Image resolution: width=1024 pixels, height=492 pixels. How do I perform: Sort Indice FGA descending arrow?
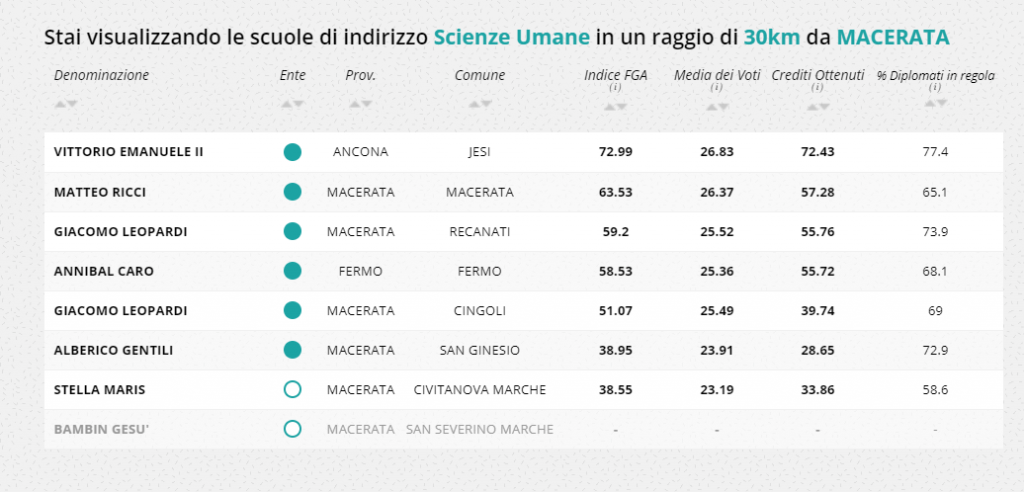(621, 107)
